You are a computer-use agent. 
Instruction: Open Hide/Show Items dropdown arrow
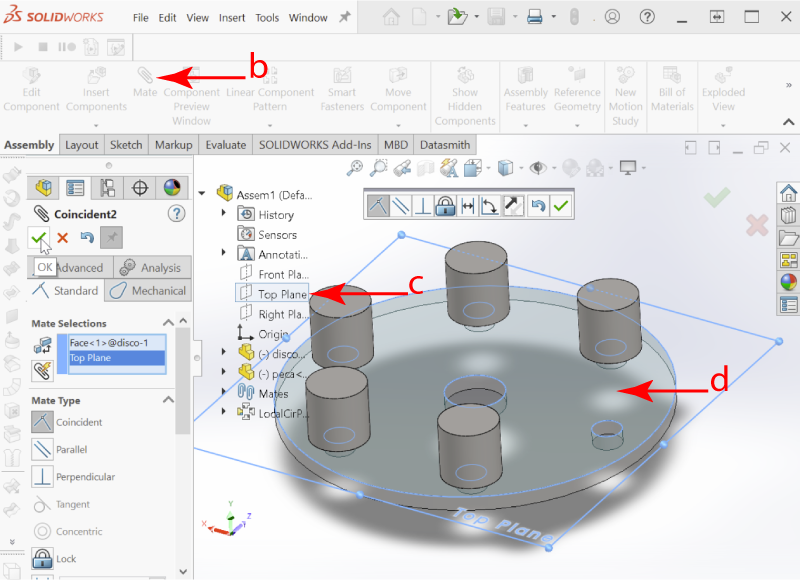554,168
